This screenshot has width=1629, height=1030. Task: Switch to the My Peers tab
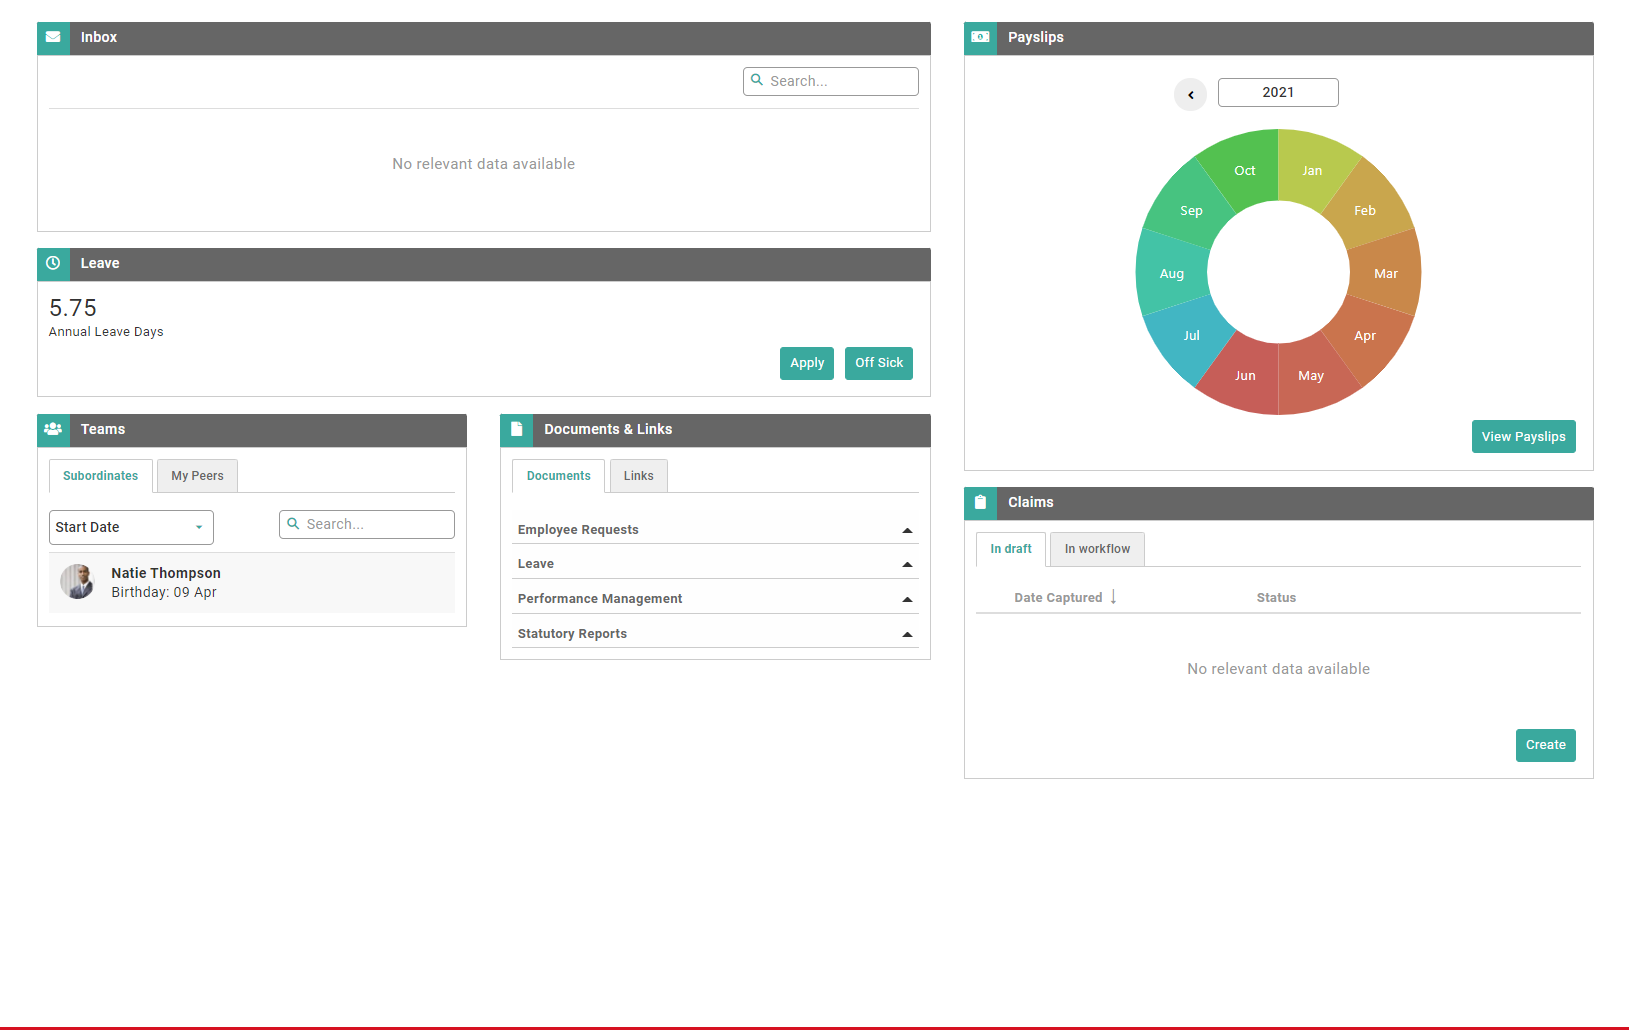tap(197, 476)
